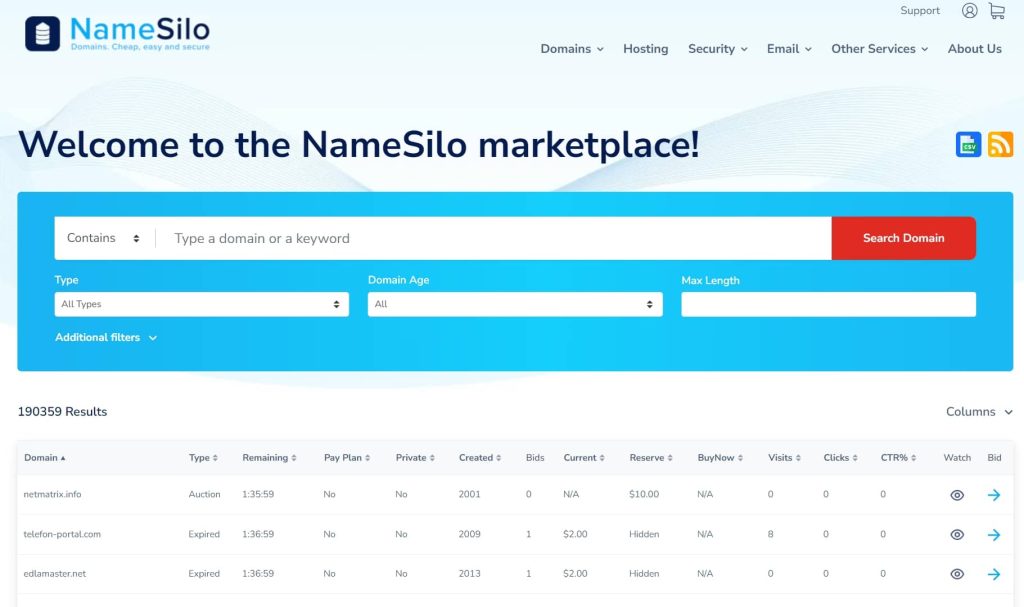Toggle watch eye for netmatrix.info

click(x=957, y=495)
